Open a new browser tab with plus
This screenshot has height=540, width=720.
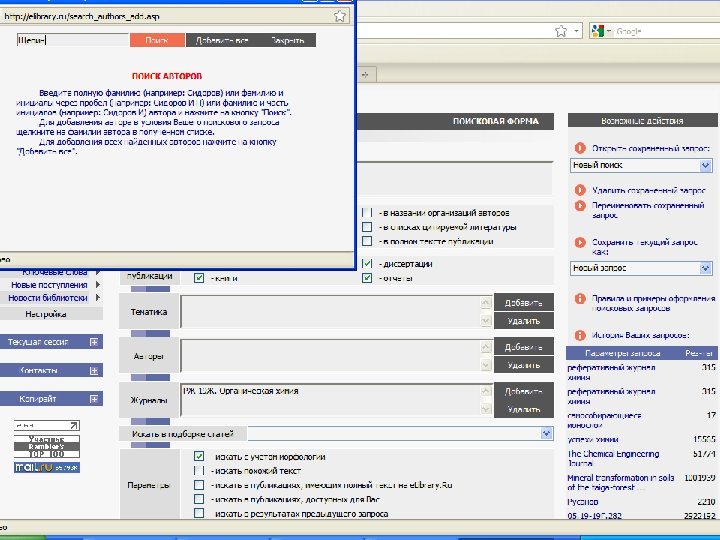366,74
